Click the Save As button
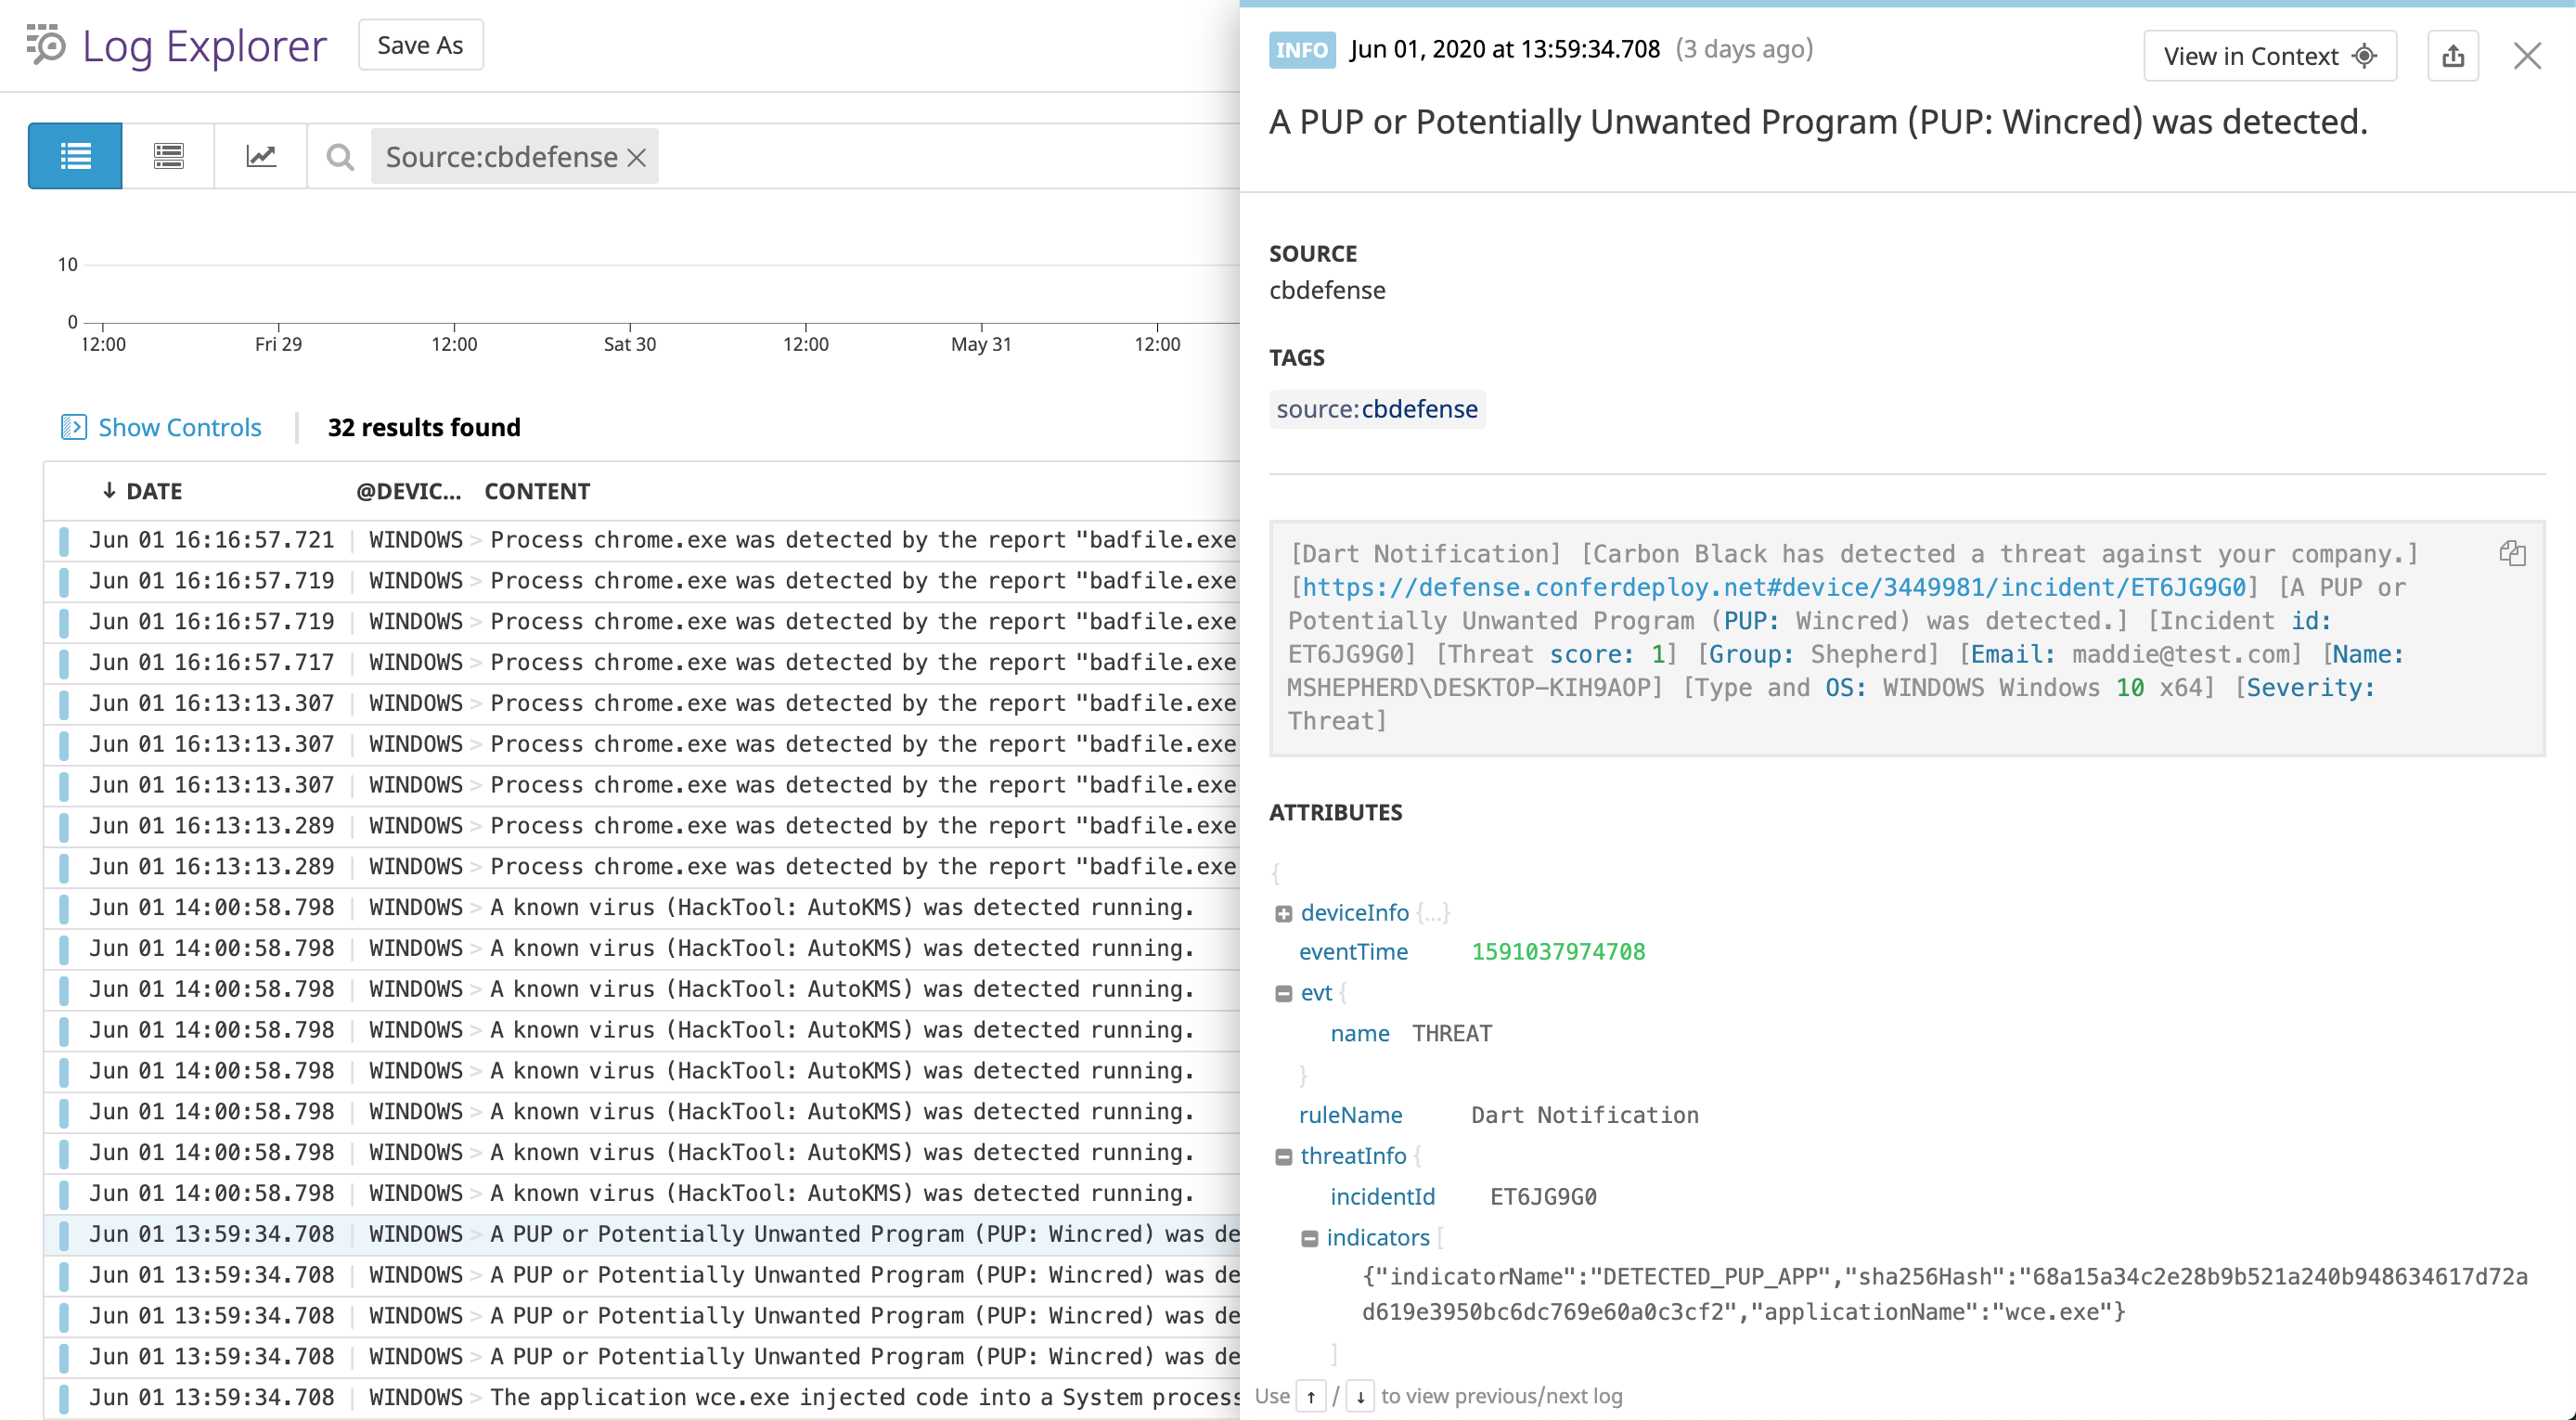Image resolution: width=2576 pixels, height=1420 pixels. click(x=420, y=44)
